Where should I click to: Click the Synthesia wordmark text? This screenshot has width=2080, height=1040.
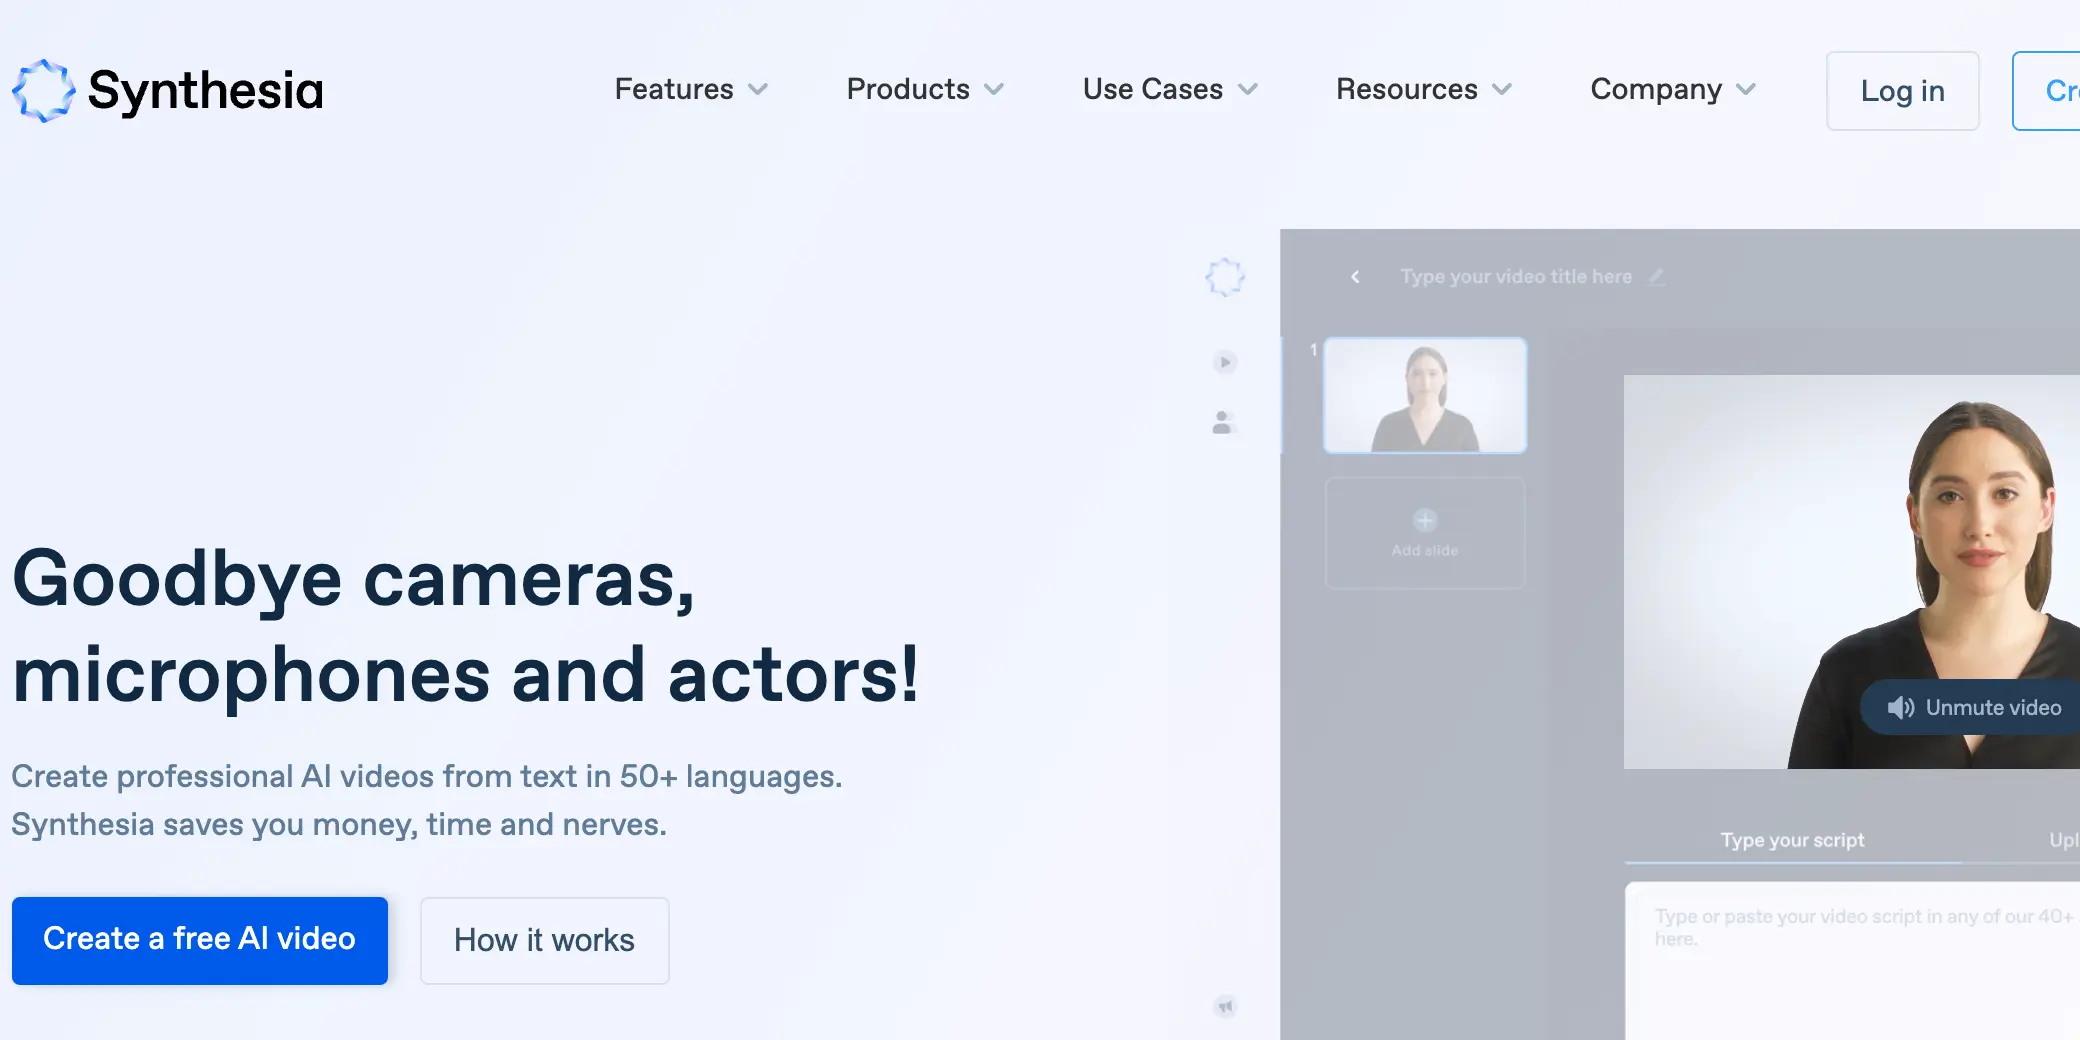coord(206,91)
